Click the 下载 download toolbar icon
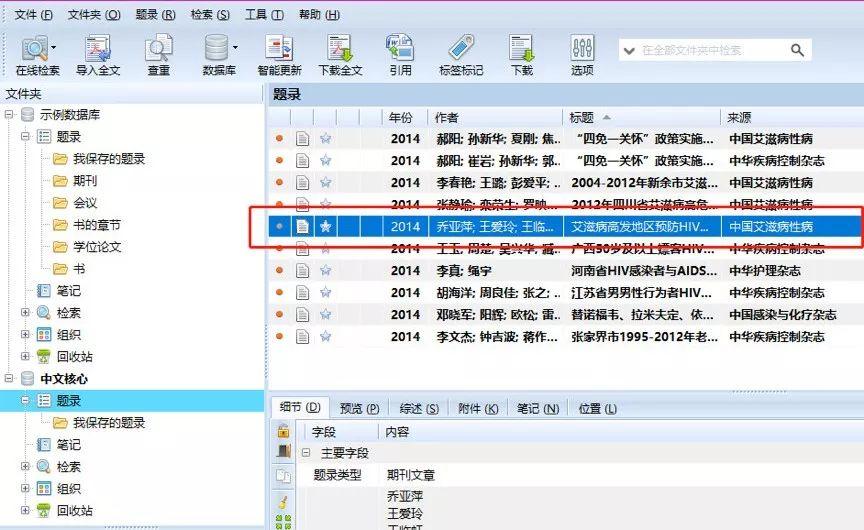The image size is (864, 530). pos(521,48)
